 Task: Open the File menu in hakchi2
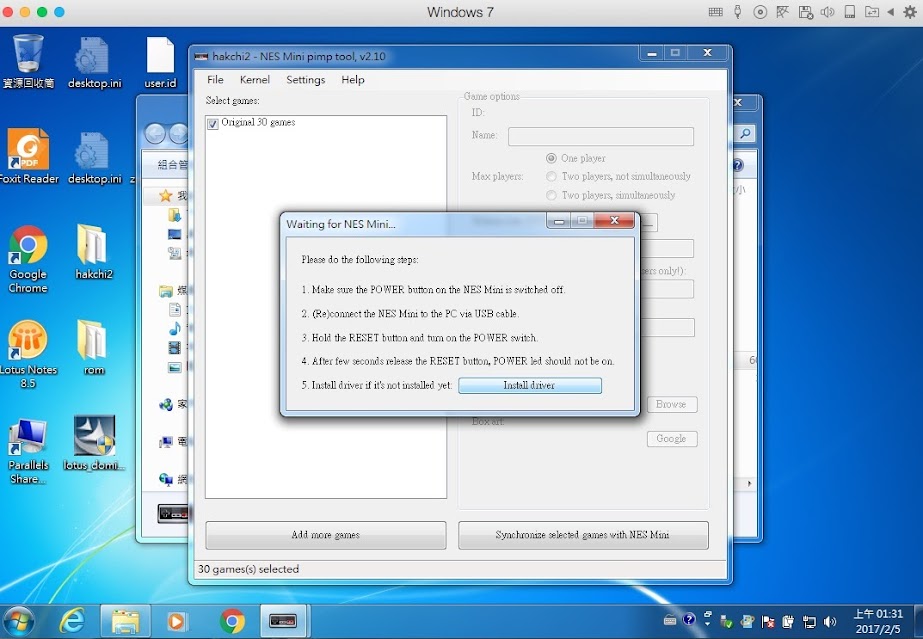215,79
